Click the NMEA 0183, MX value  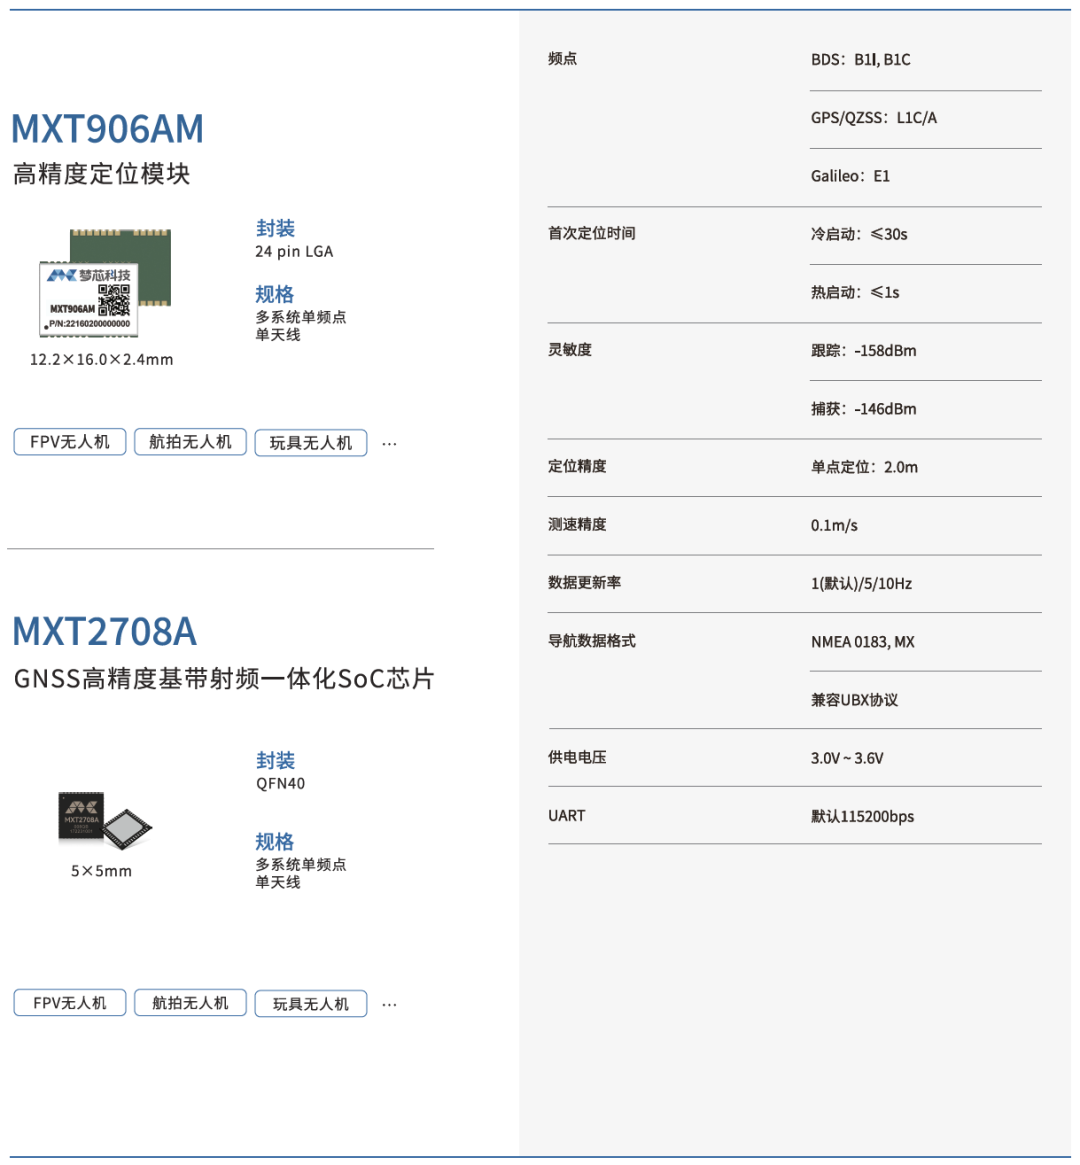[863, 641]
